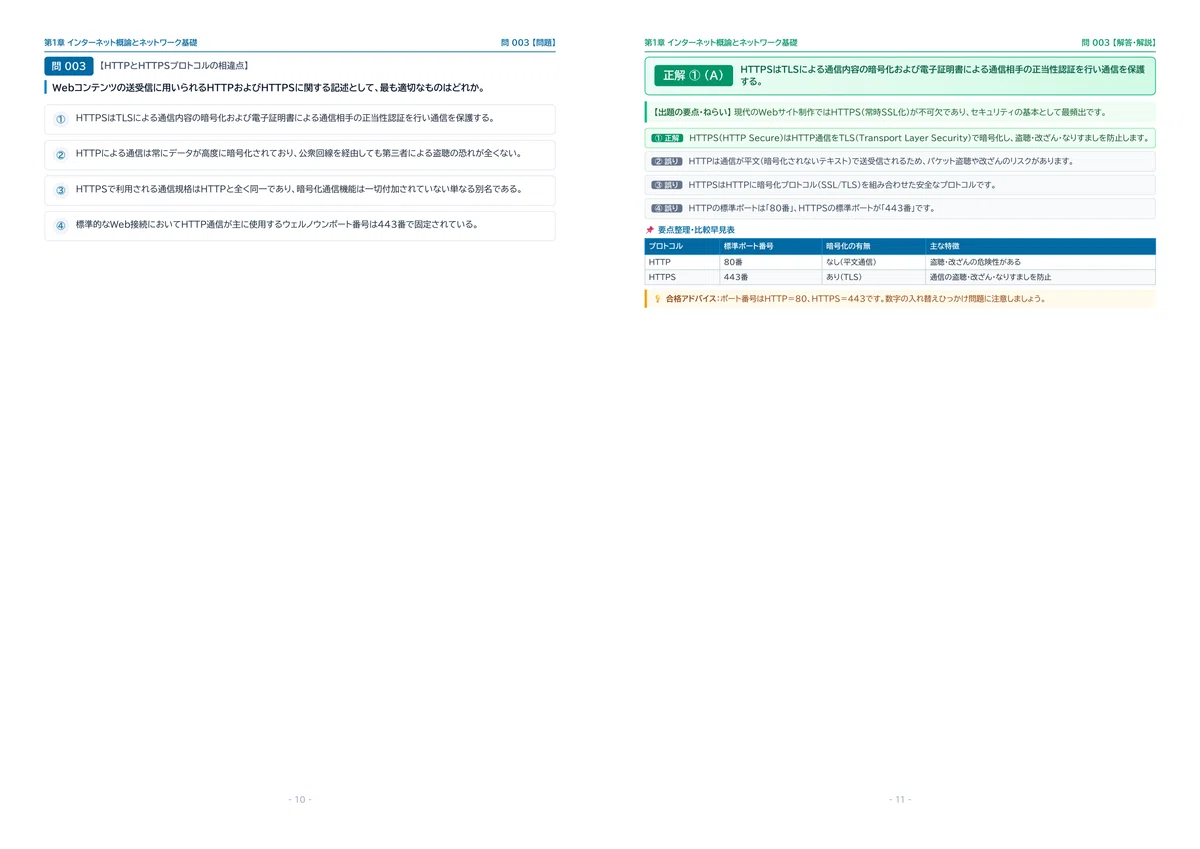
Task: Select answer option 2 about HTTP always encrypted
Action: [x=300, y=155]
